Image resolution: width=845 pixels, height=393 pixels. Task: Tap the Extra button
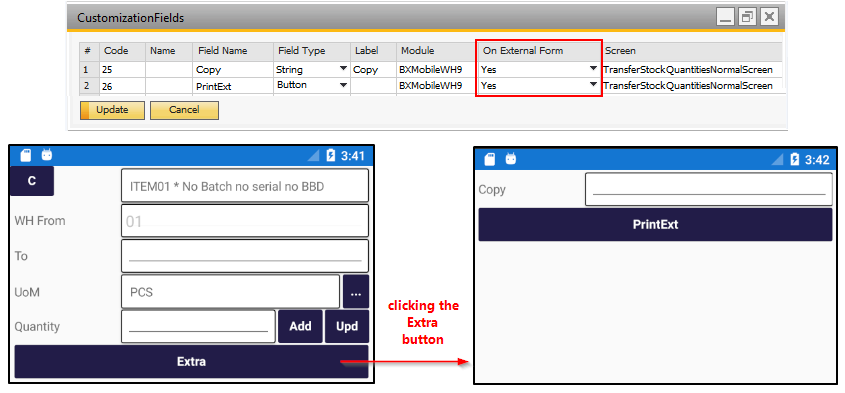pos(191,361)
